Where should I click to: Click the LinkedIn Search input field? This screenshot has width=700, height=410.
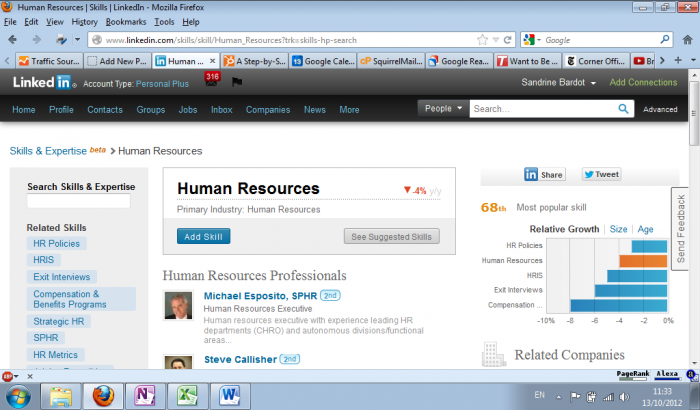[x=543, y=109]
